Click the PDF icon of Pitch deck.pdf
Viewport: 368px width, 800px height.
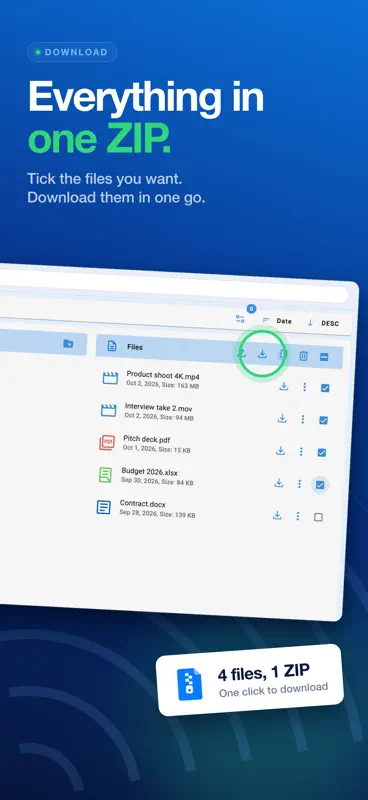[x=107, y=442]
